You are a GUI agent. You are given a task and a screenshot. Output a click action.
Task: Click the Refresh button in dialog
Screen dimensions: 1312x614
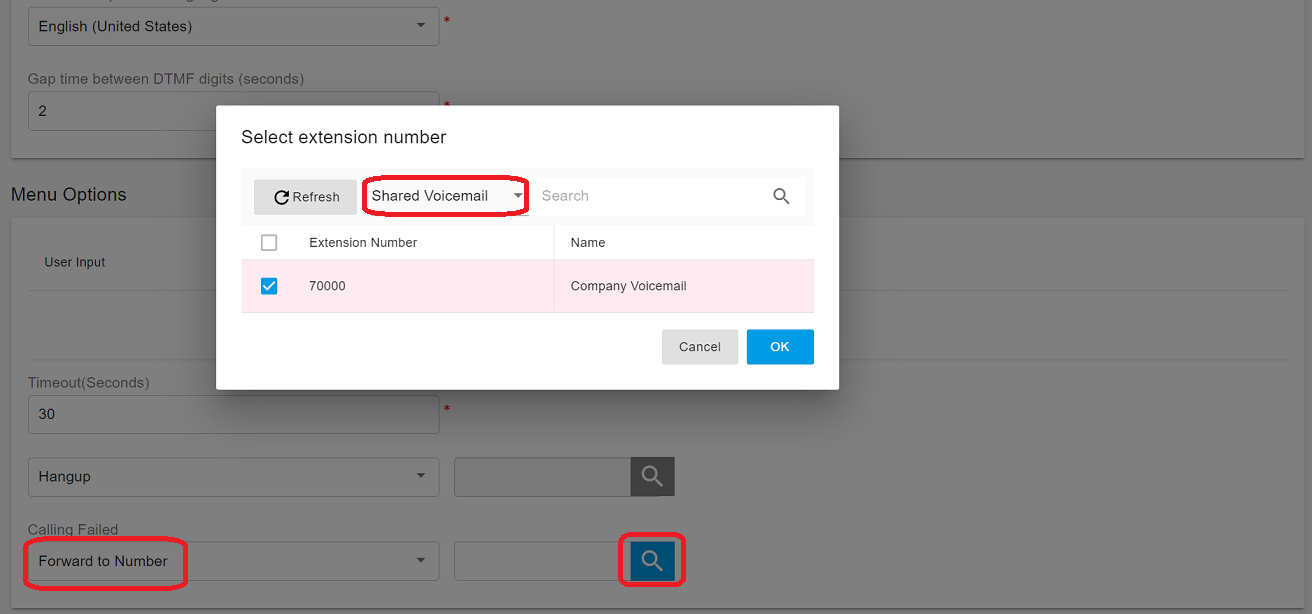(306, 197)
